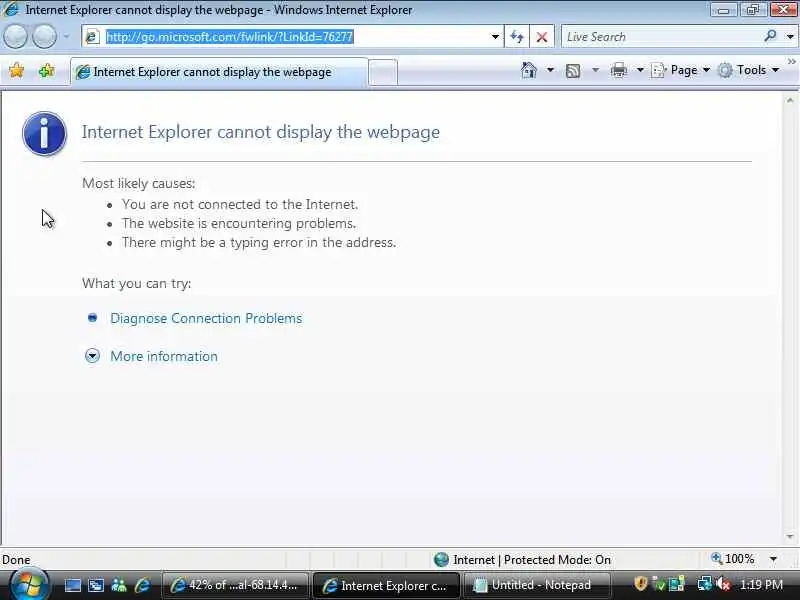Click the RSS Feeds icon
The width and height of the screenshot is (800, 600).
[573, 70]
